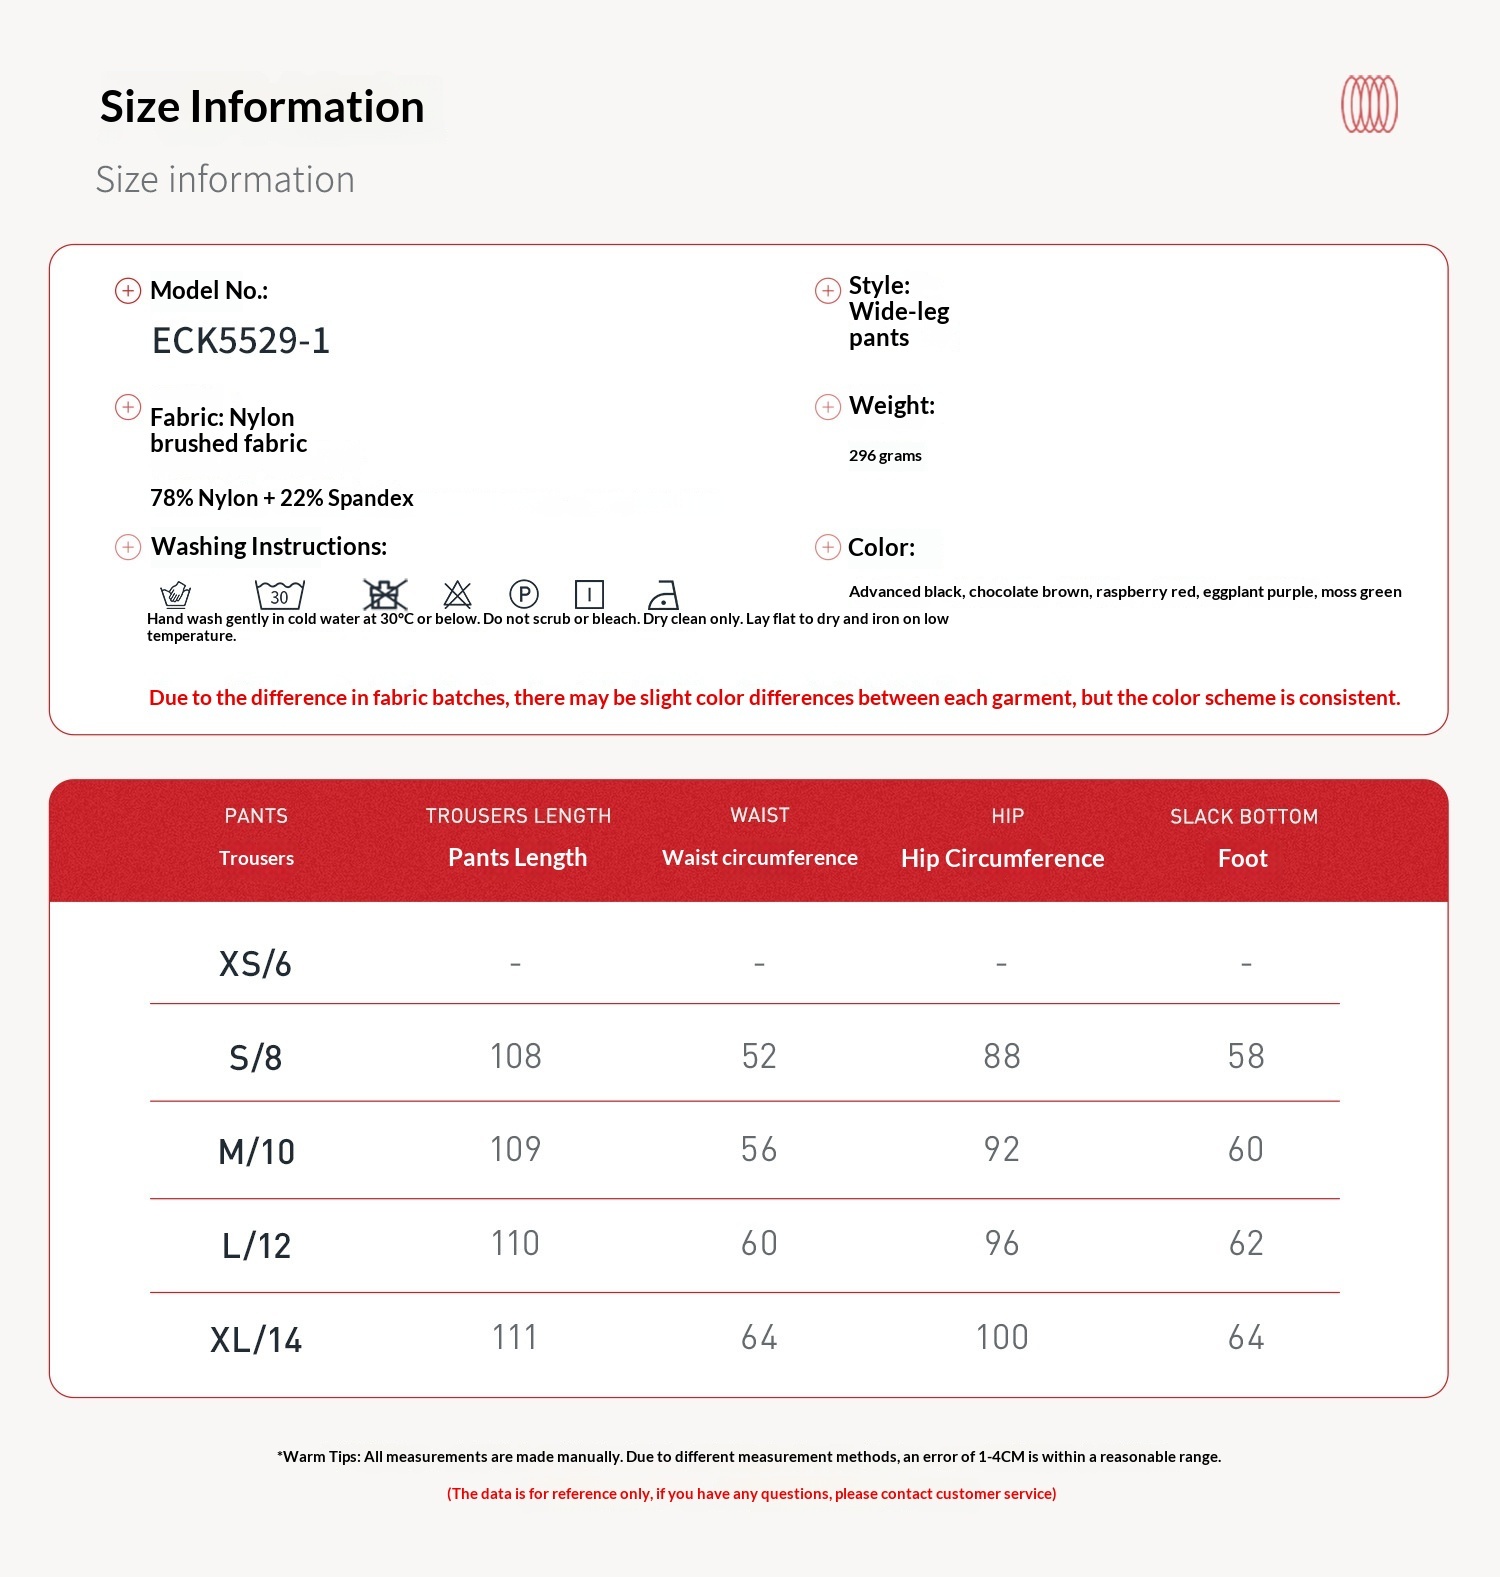Image resolution: width=1500 pixels, height=1577 pixels.
Task: Select the M/10 size row label
Action: 256,1152
